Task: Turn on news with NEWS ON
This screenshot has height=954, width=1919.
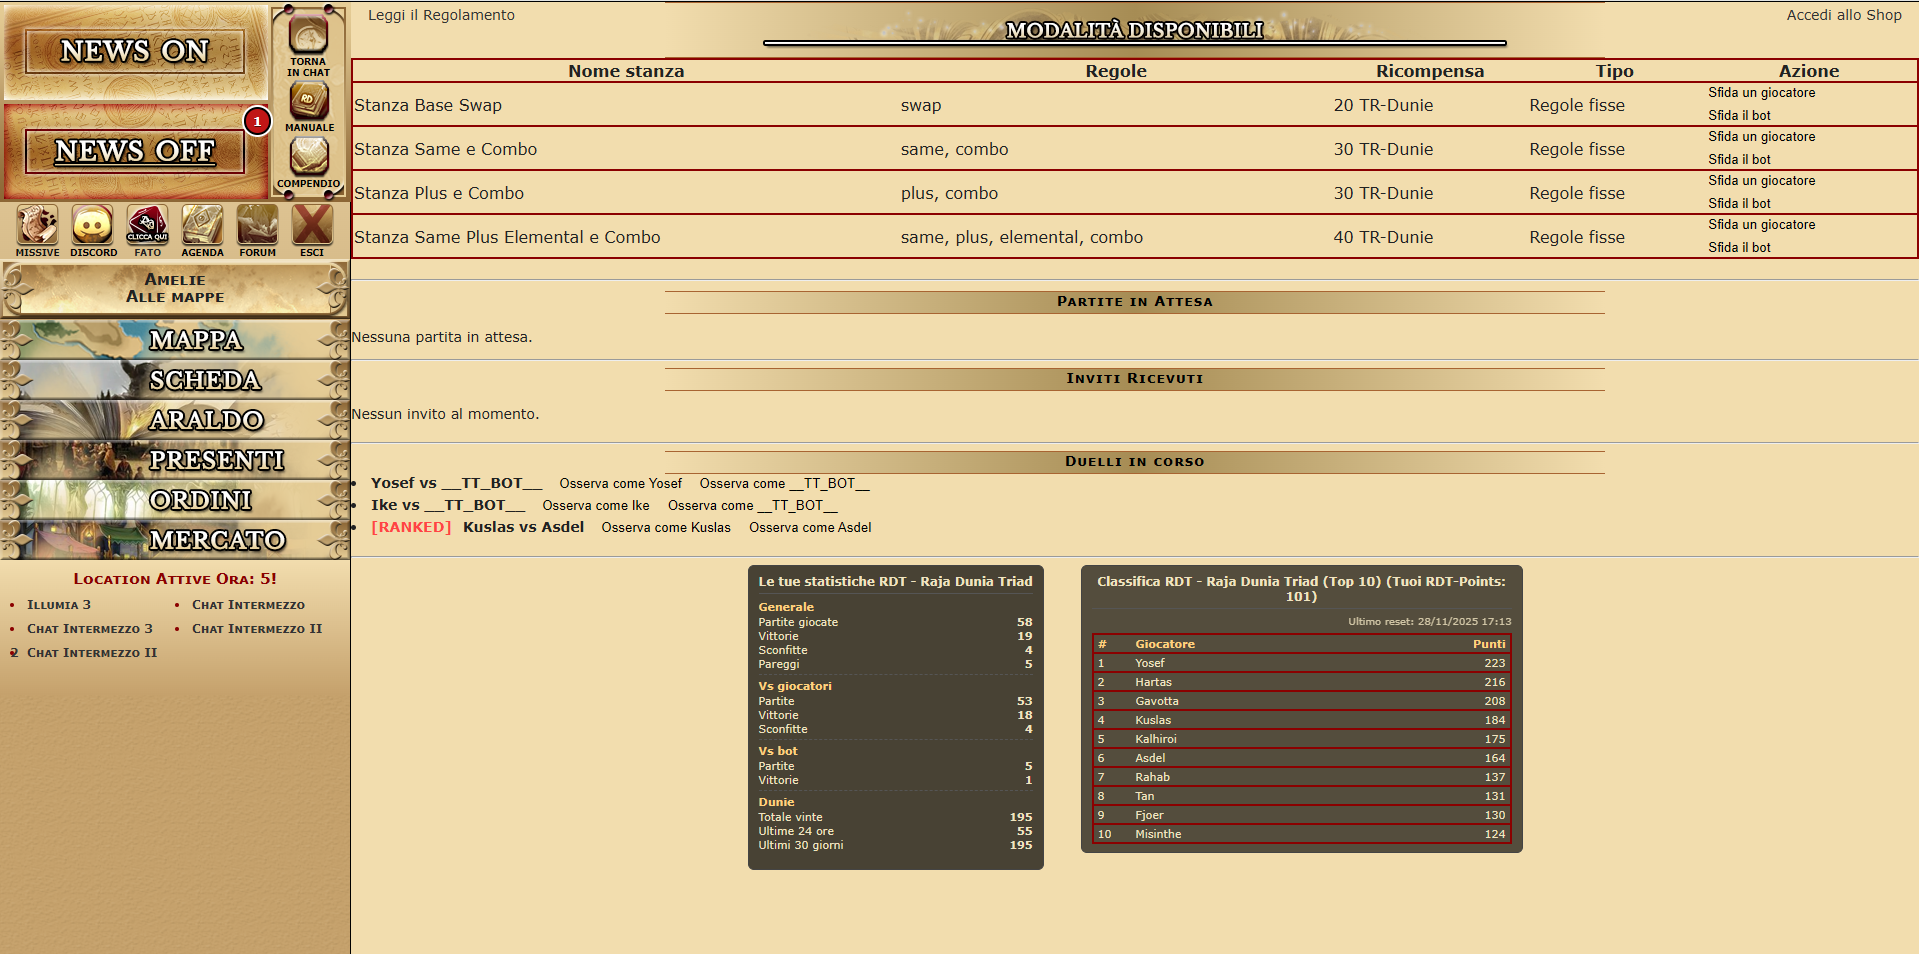Action: [x=134, y=51]
